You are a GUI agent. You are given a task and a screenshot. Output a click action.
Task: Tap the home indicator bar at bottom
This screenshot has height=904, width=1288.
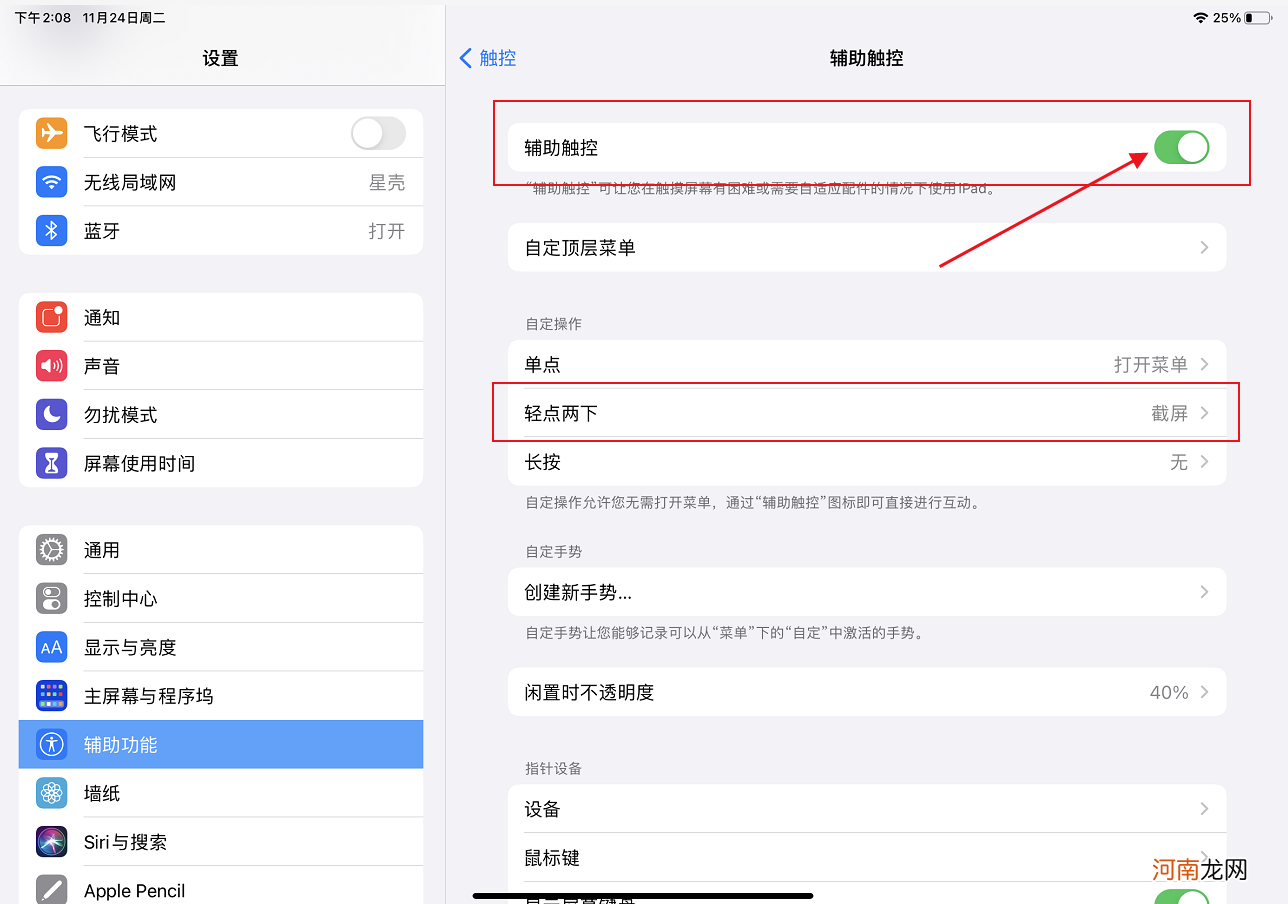(x=643, y=895)
